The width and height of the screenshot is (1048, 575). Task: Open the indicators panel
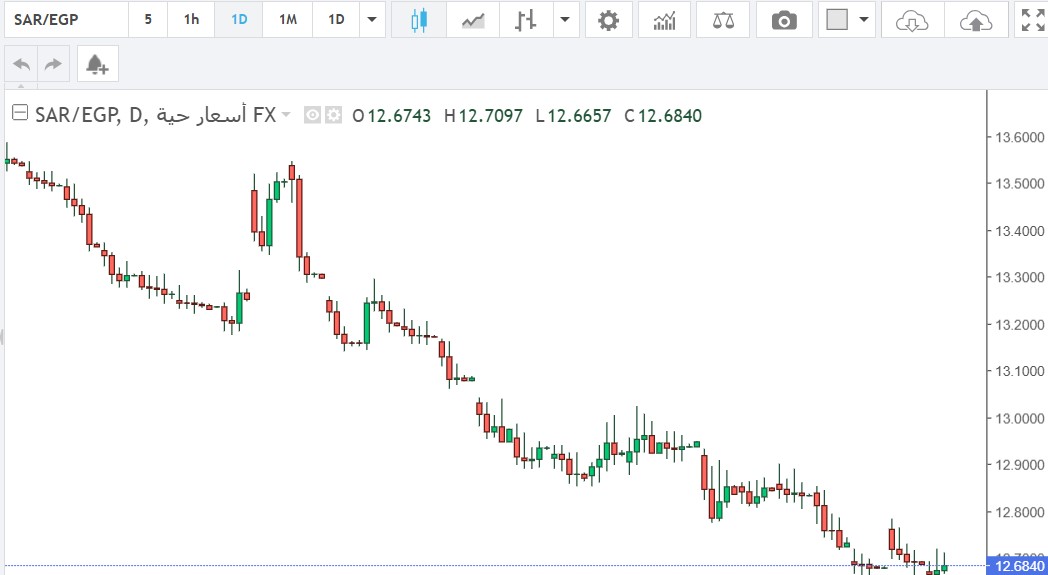tap(664, 20)
